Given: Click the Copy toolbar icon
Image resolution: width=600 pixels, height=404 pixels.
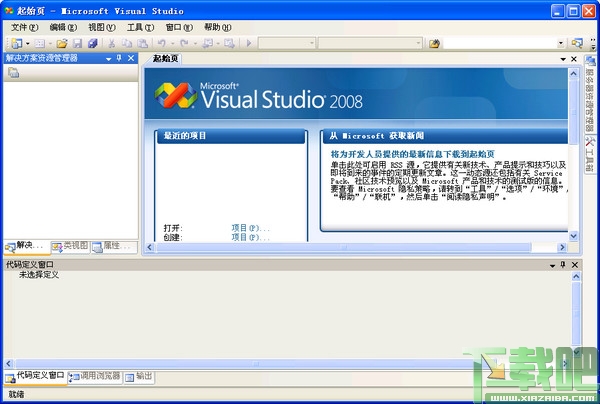Looking at the screenshot, I should [x=127, y=43].
